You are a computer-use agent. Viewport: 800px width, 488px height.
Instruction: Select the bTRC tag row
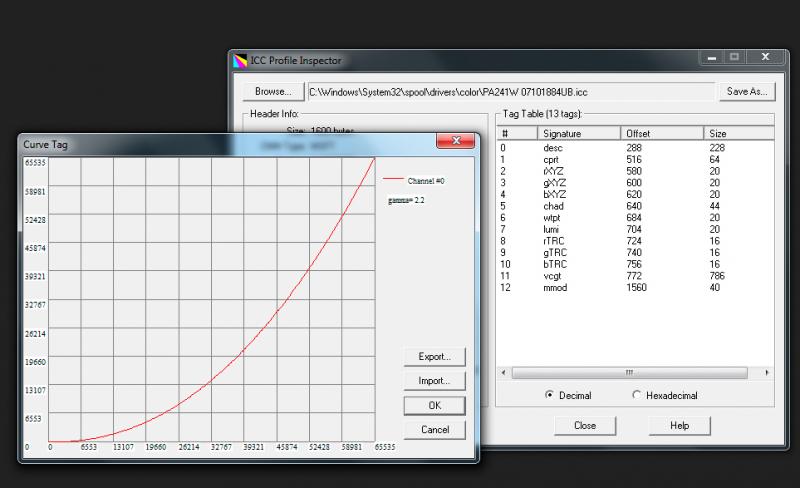point(635,264)
